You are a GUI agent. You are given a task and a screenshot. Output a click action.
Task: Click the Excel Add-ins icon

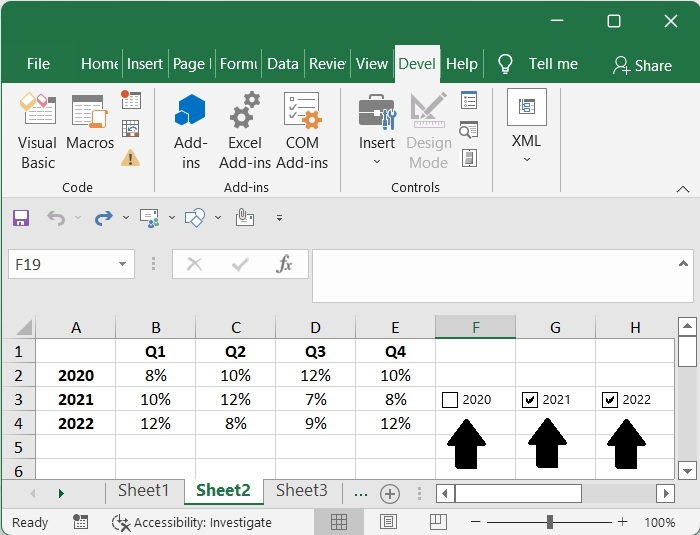pos(245,130)
